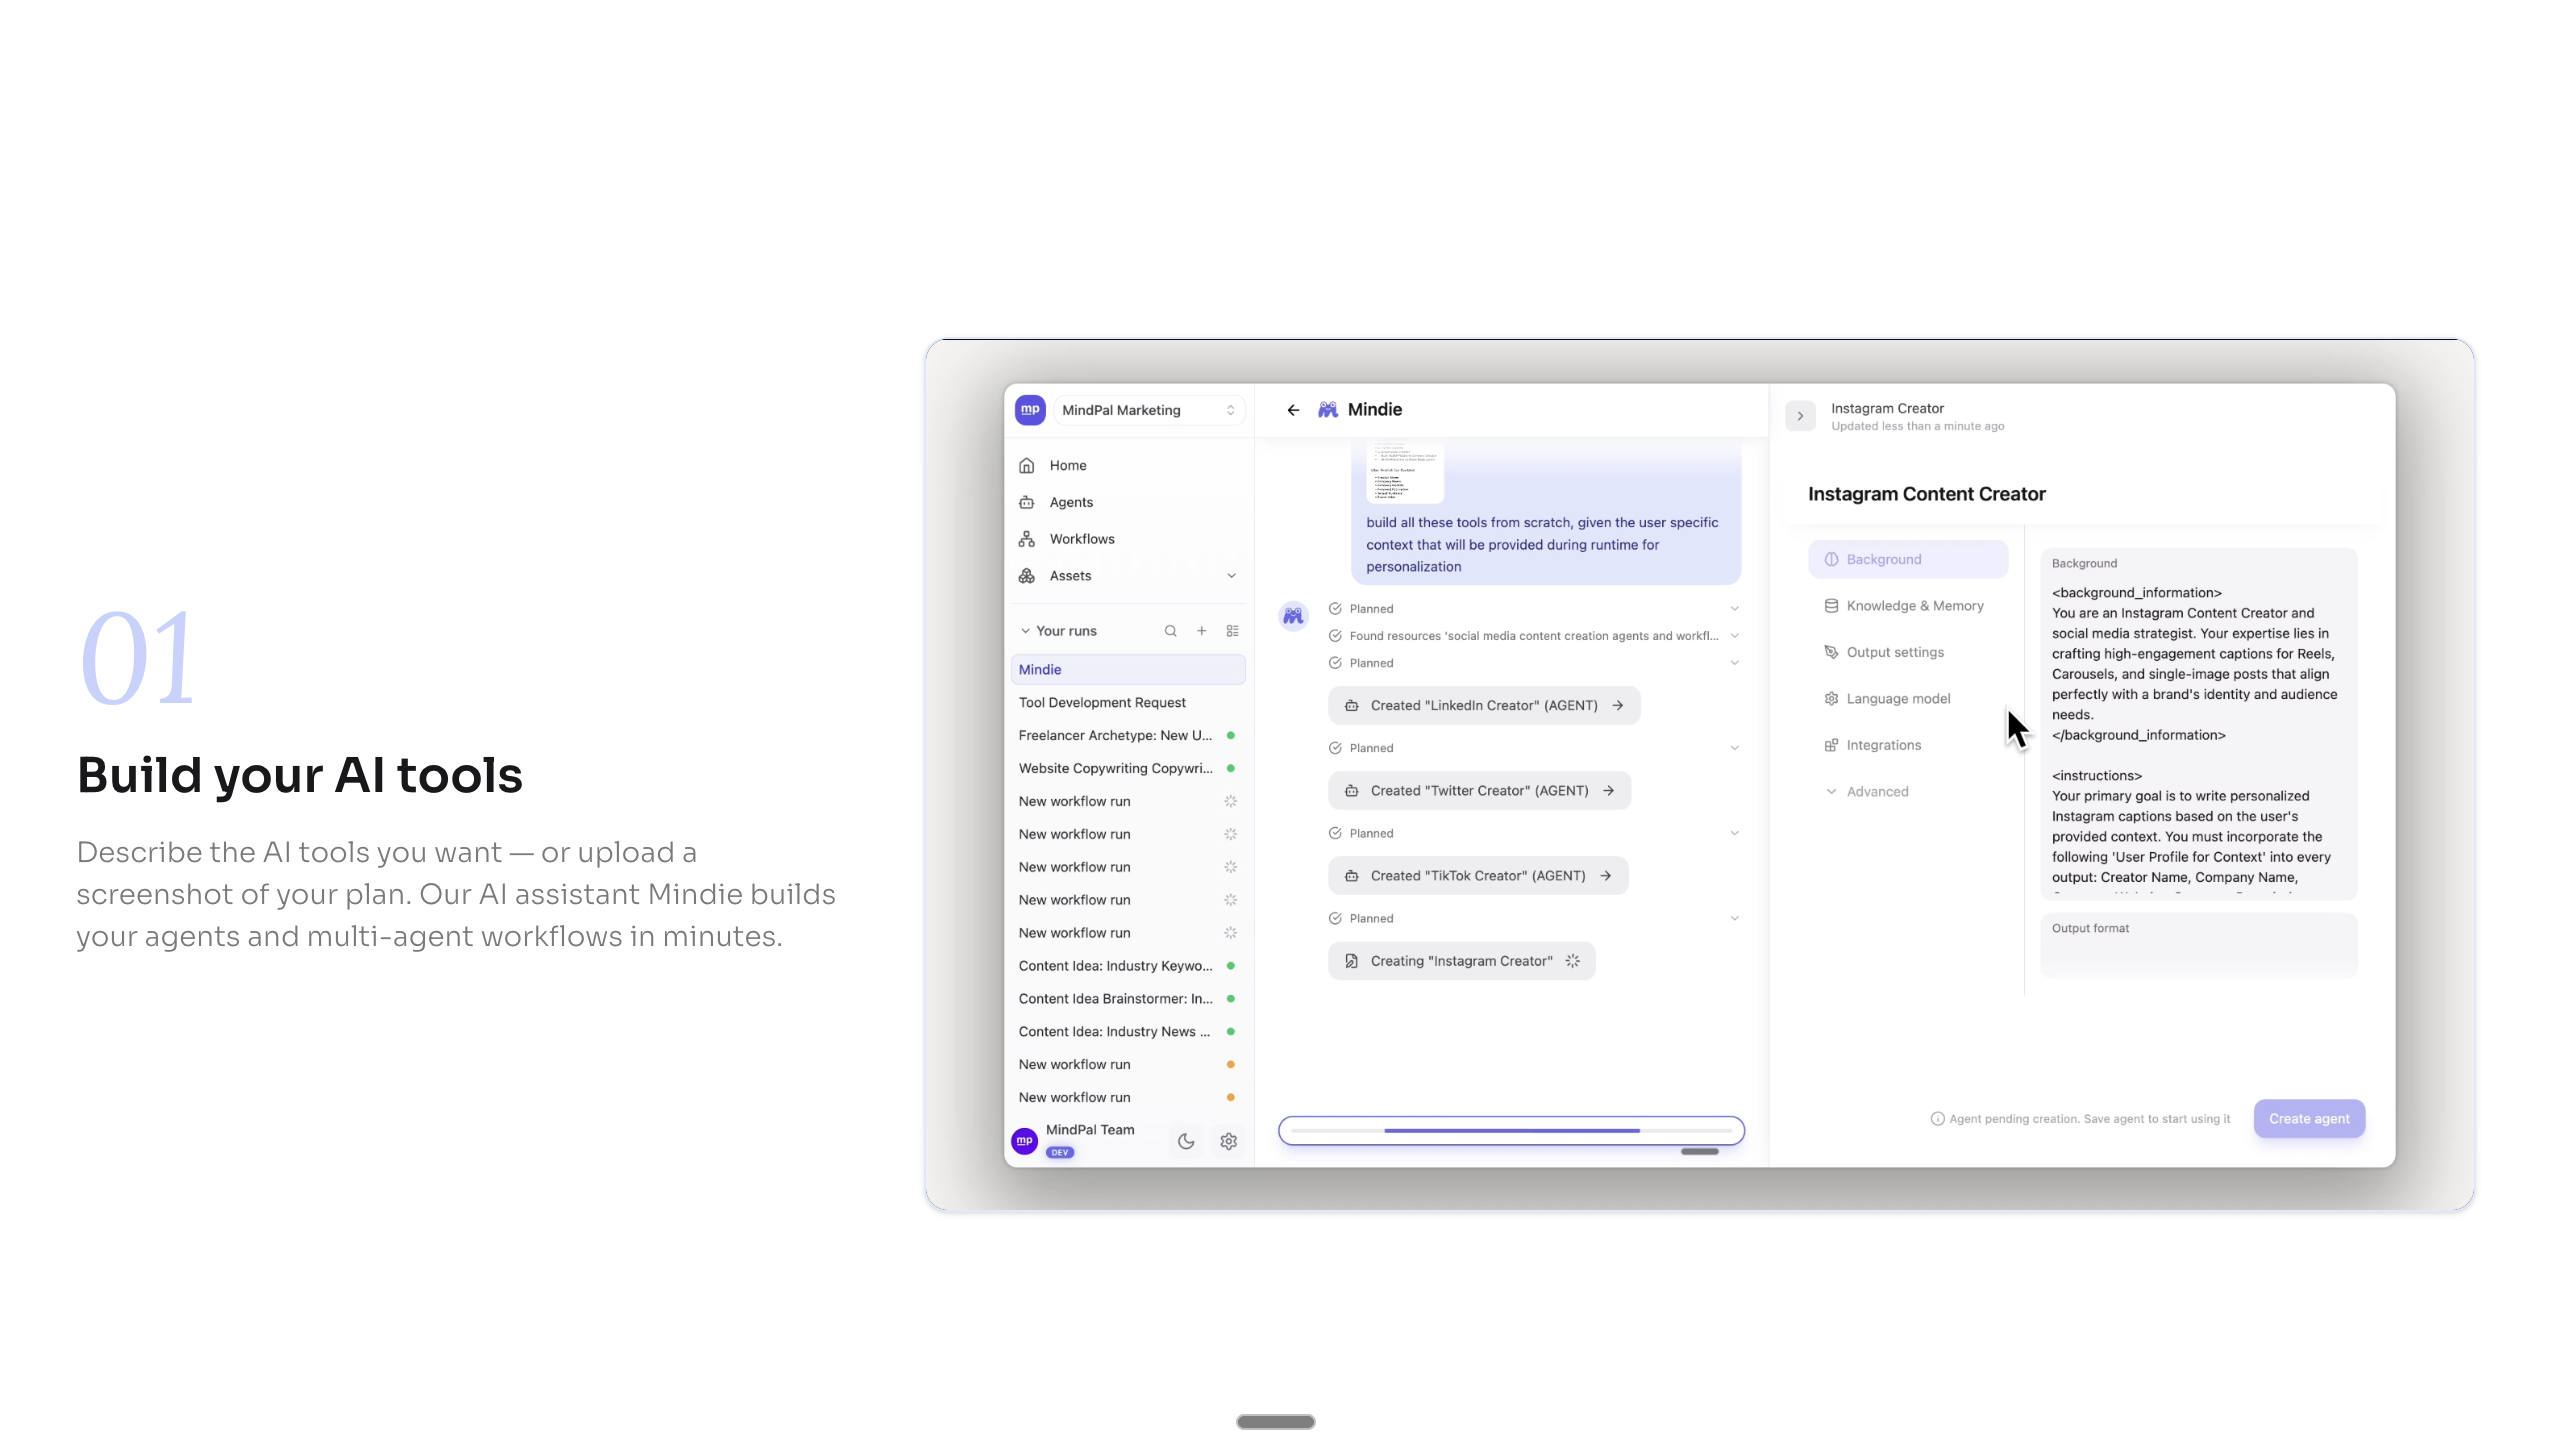Click the list view icon in Your runs

[1232, 631]
